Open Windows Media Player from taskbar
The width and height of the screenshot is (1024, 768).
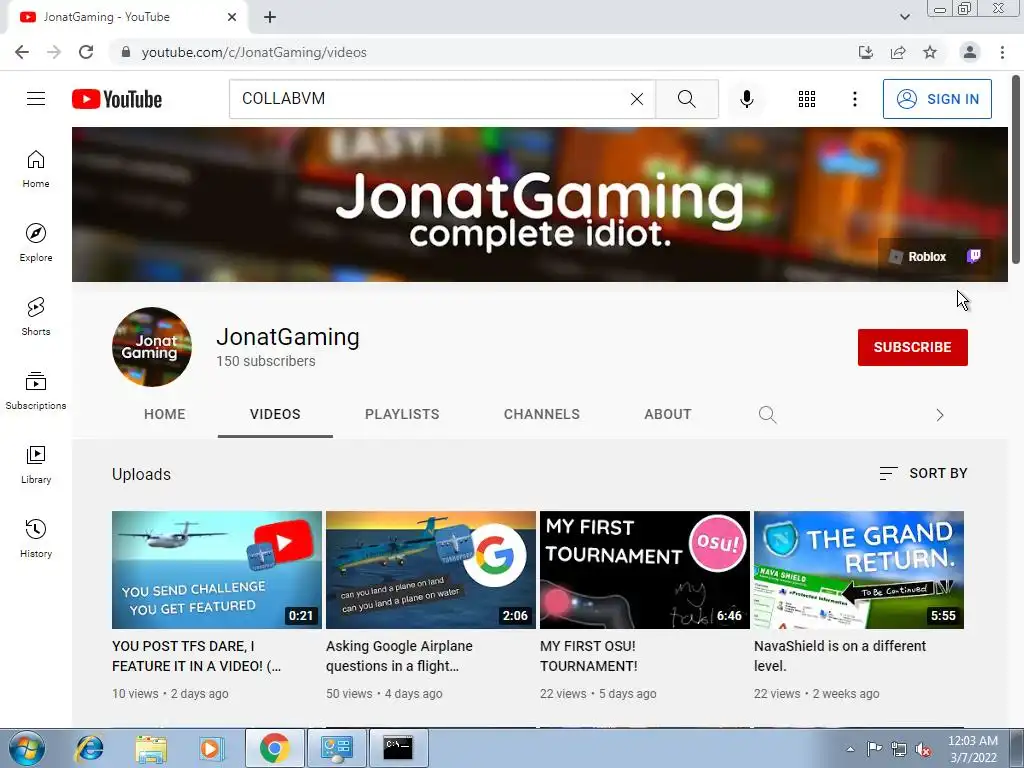pos(211,748)
